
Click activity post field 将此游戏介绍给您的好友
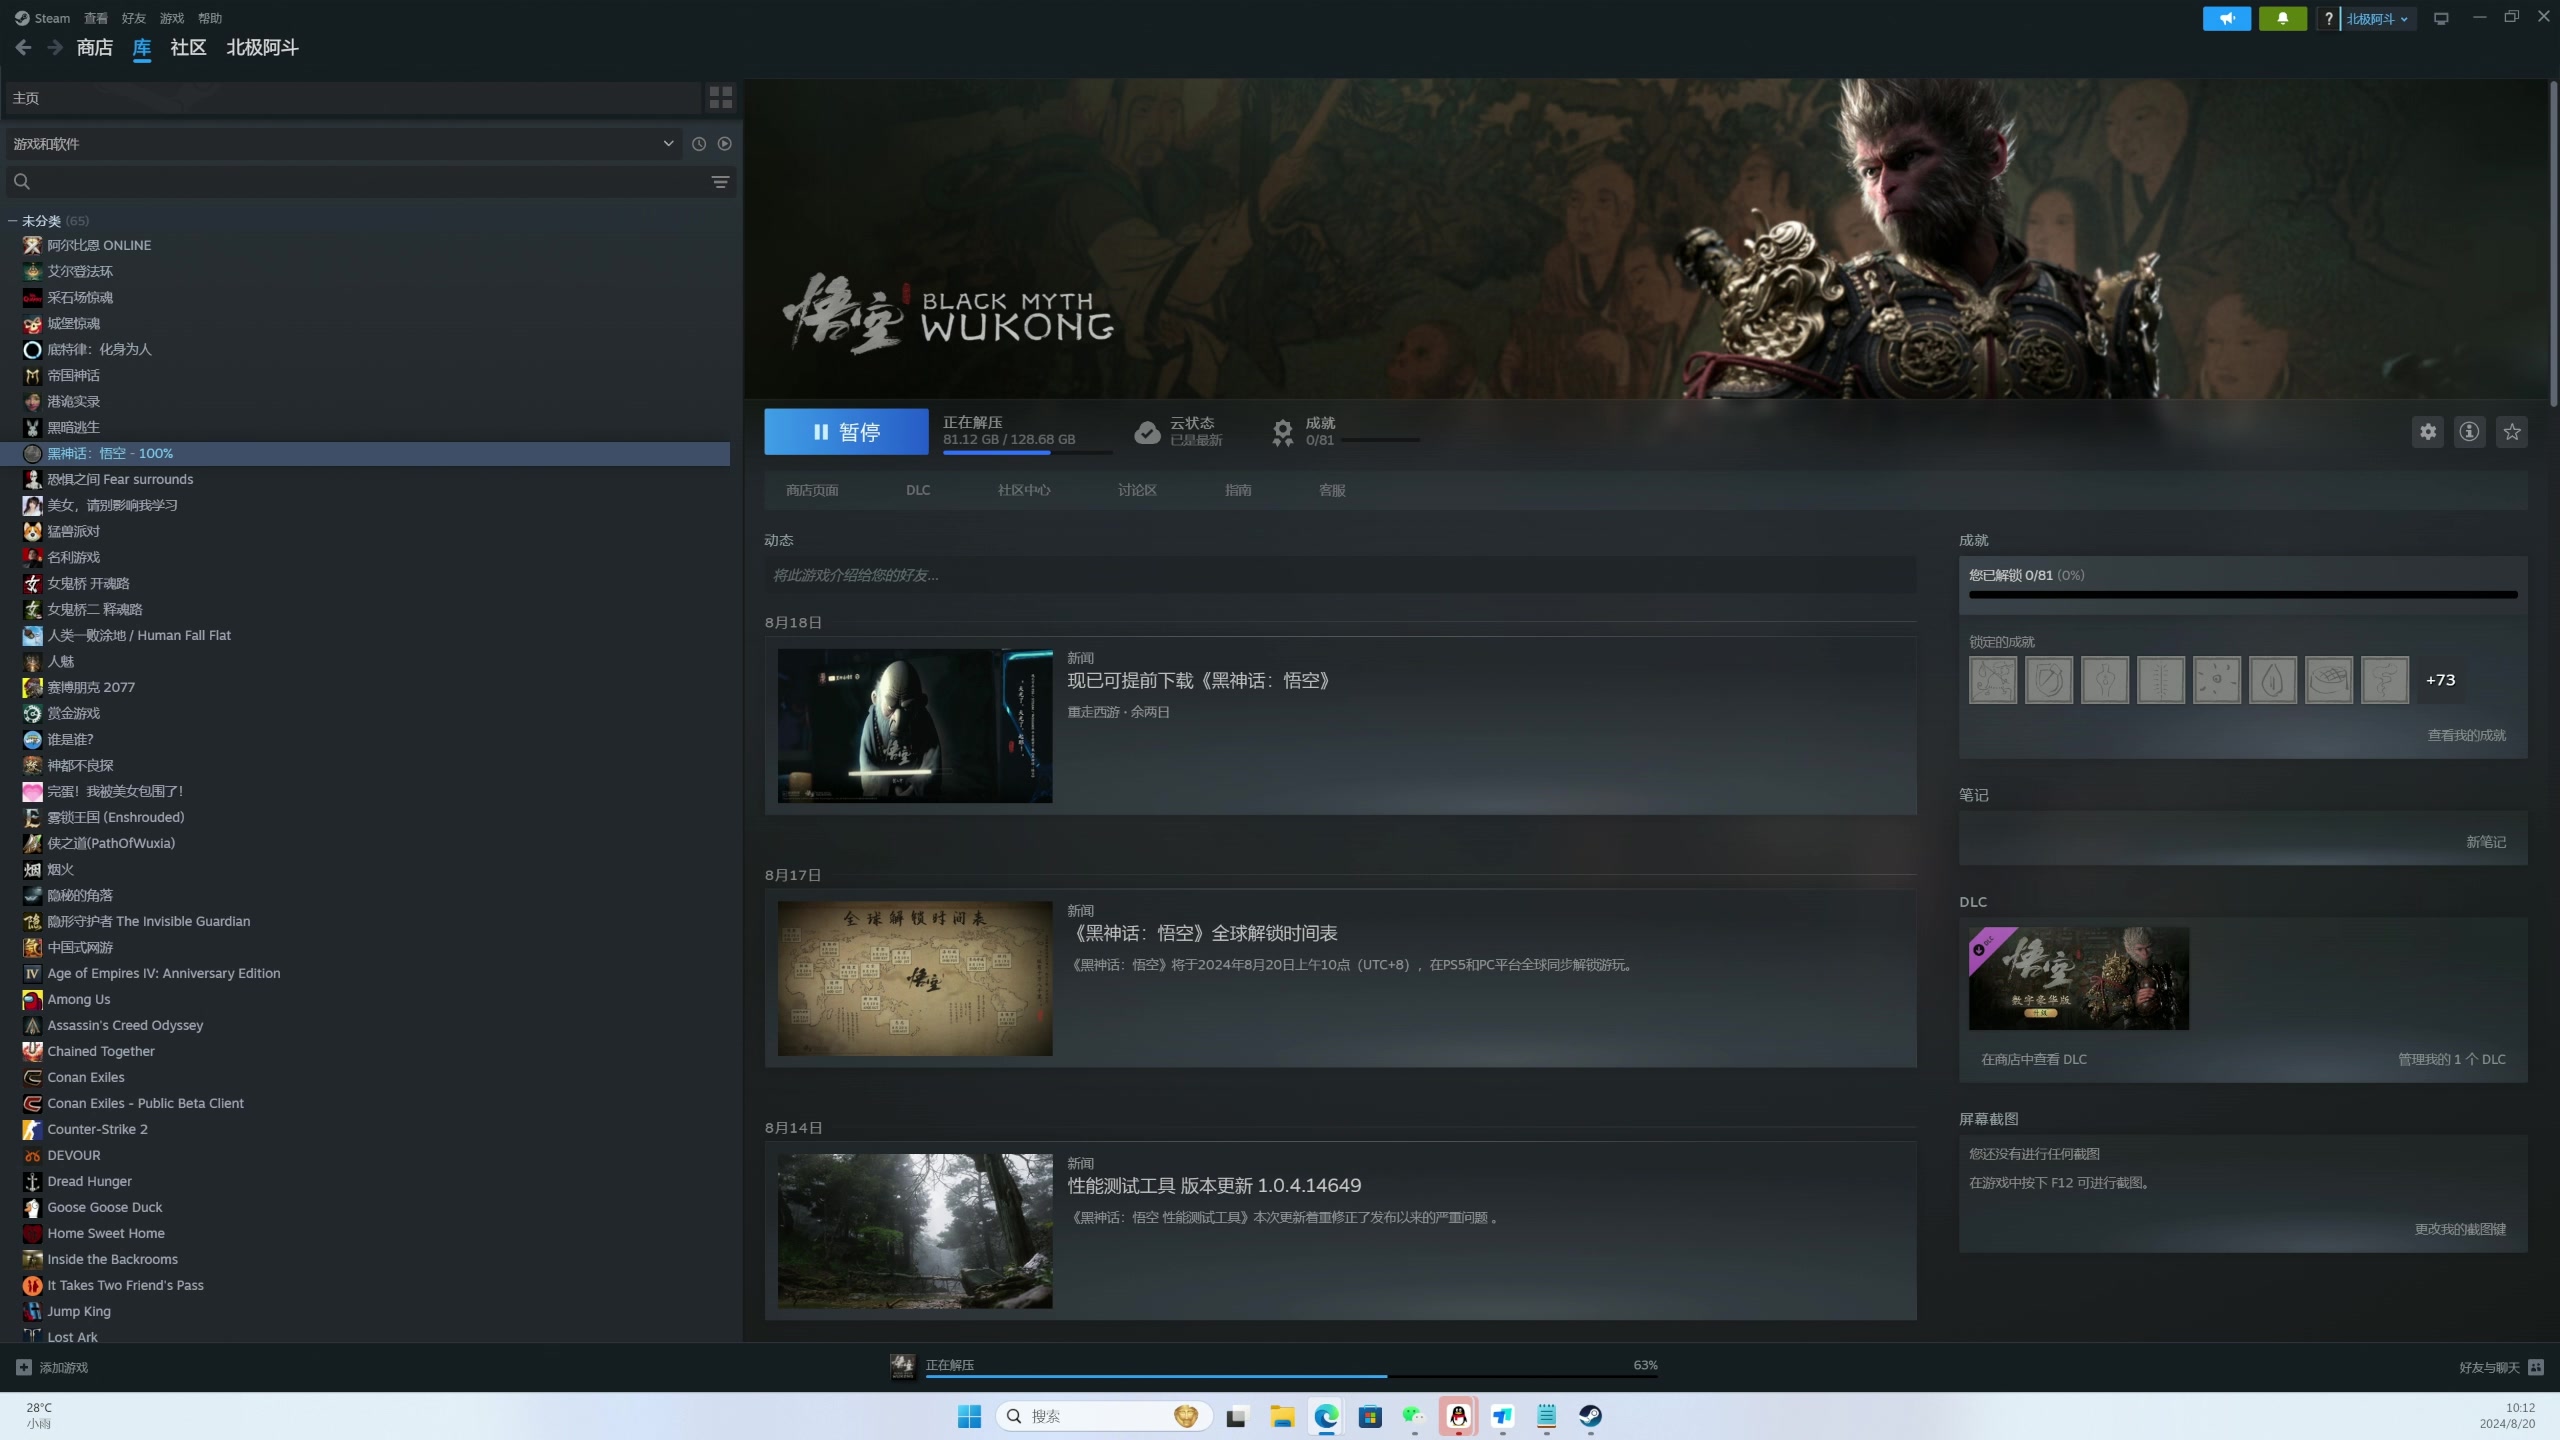coord(1340,575)
